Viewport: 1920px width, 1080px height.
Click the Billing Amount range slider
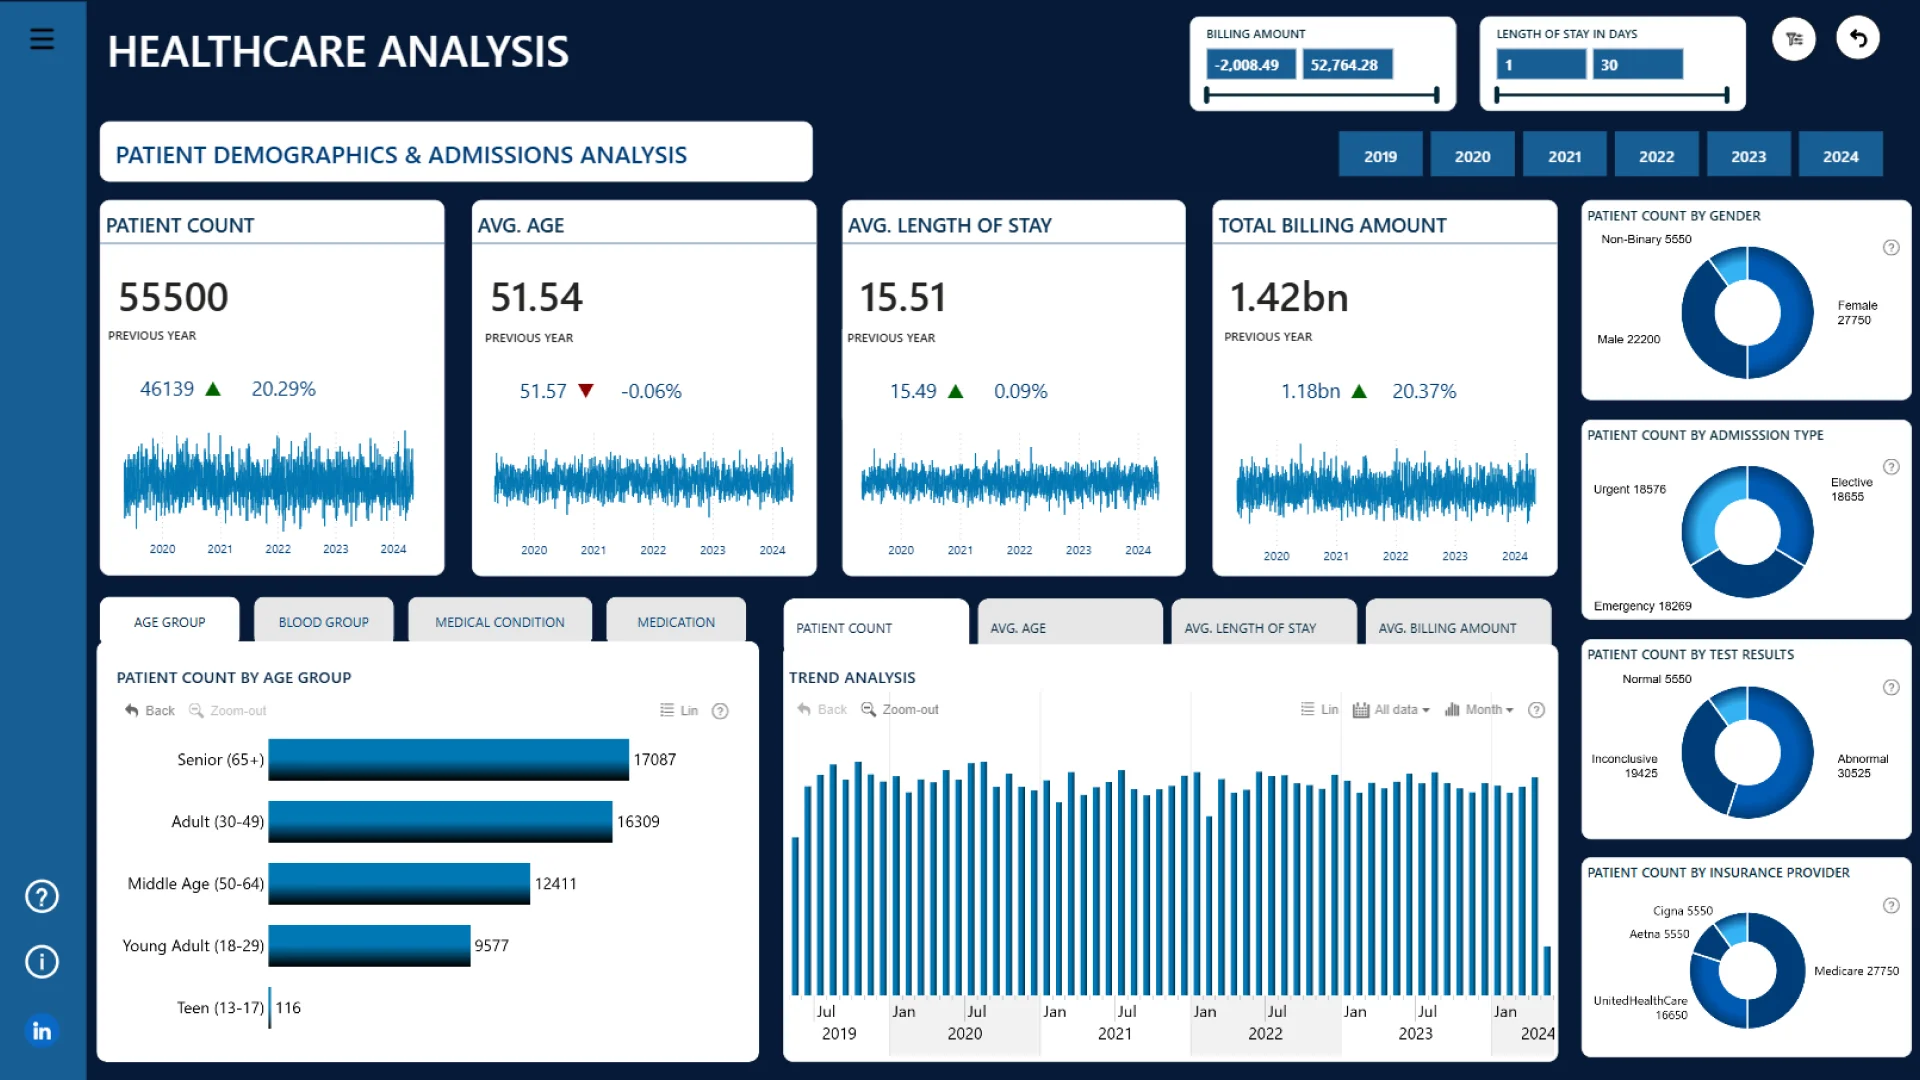(1322, 95)
